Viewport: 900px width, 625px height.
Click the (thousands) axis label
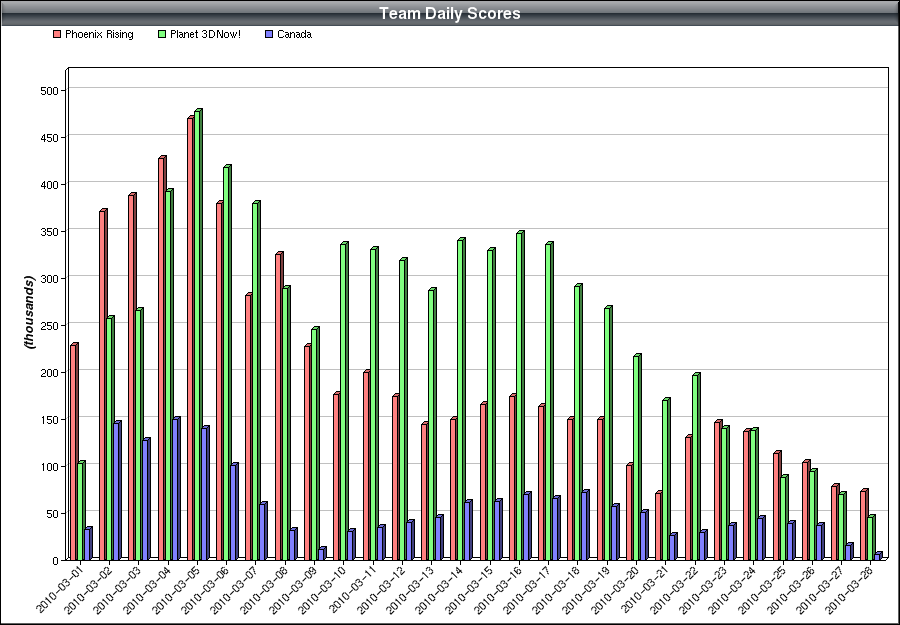(29, 312)
